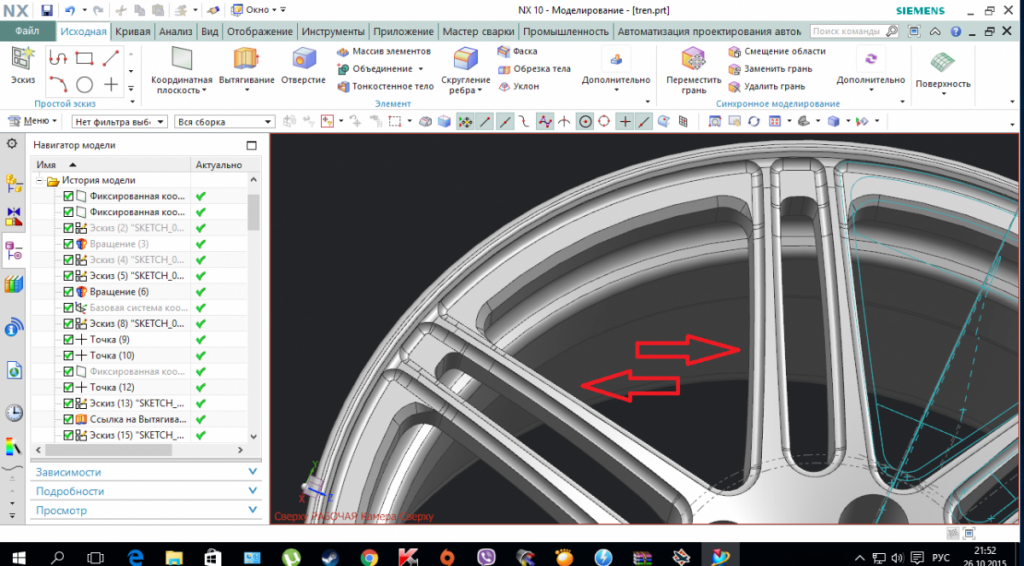Open File Explorer from the taskbar
The image size is (1024, 566).
pos(174,557)
